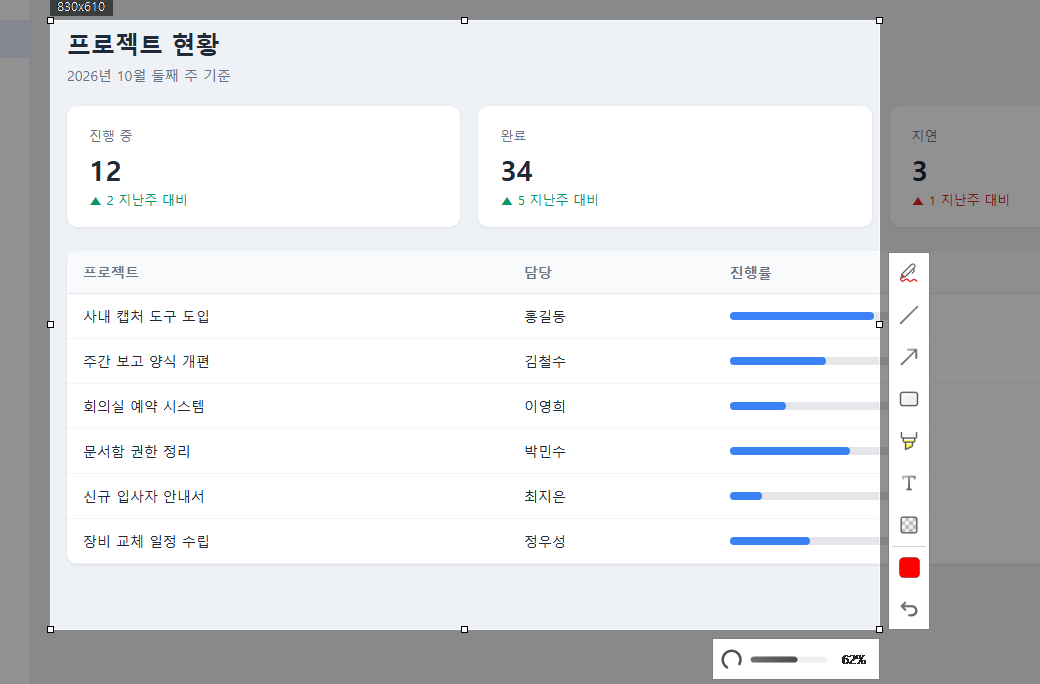Undo the last annotation
Viewport: 1040px width, 684px height.
tap(909, 609)
